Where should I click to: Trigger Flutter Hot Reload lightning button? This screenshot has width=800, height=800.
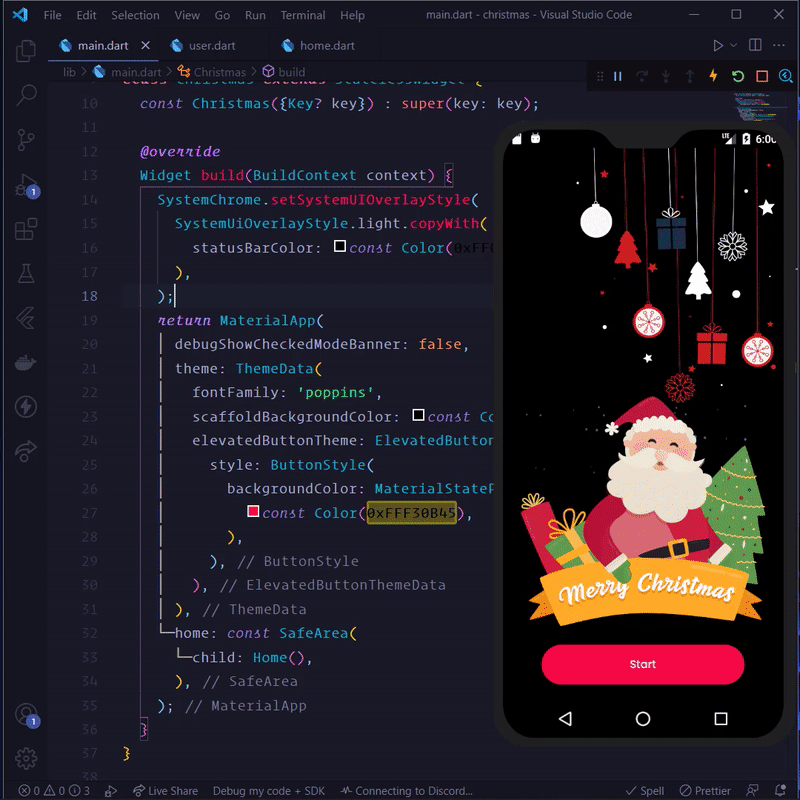[x=713, y=76]
